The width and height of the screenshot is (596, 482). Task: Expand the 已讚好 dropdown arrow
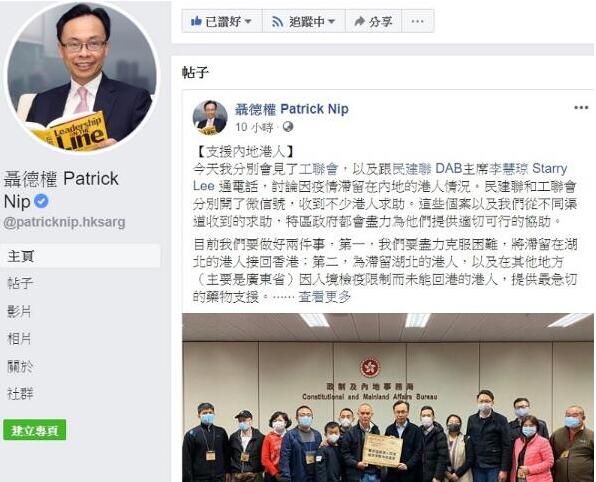248,22
